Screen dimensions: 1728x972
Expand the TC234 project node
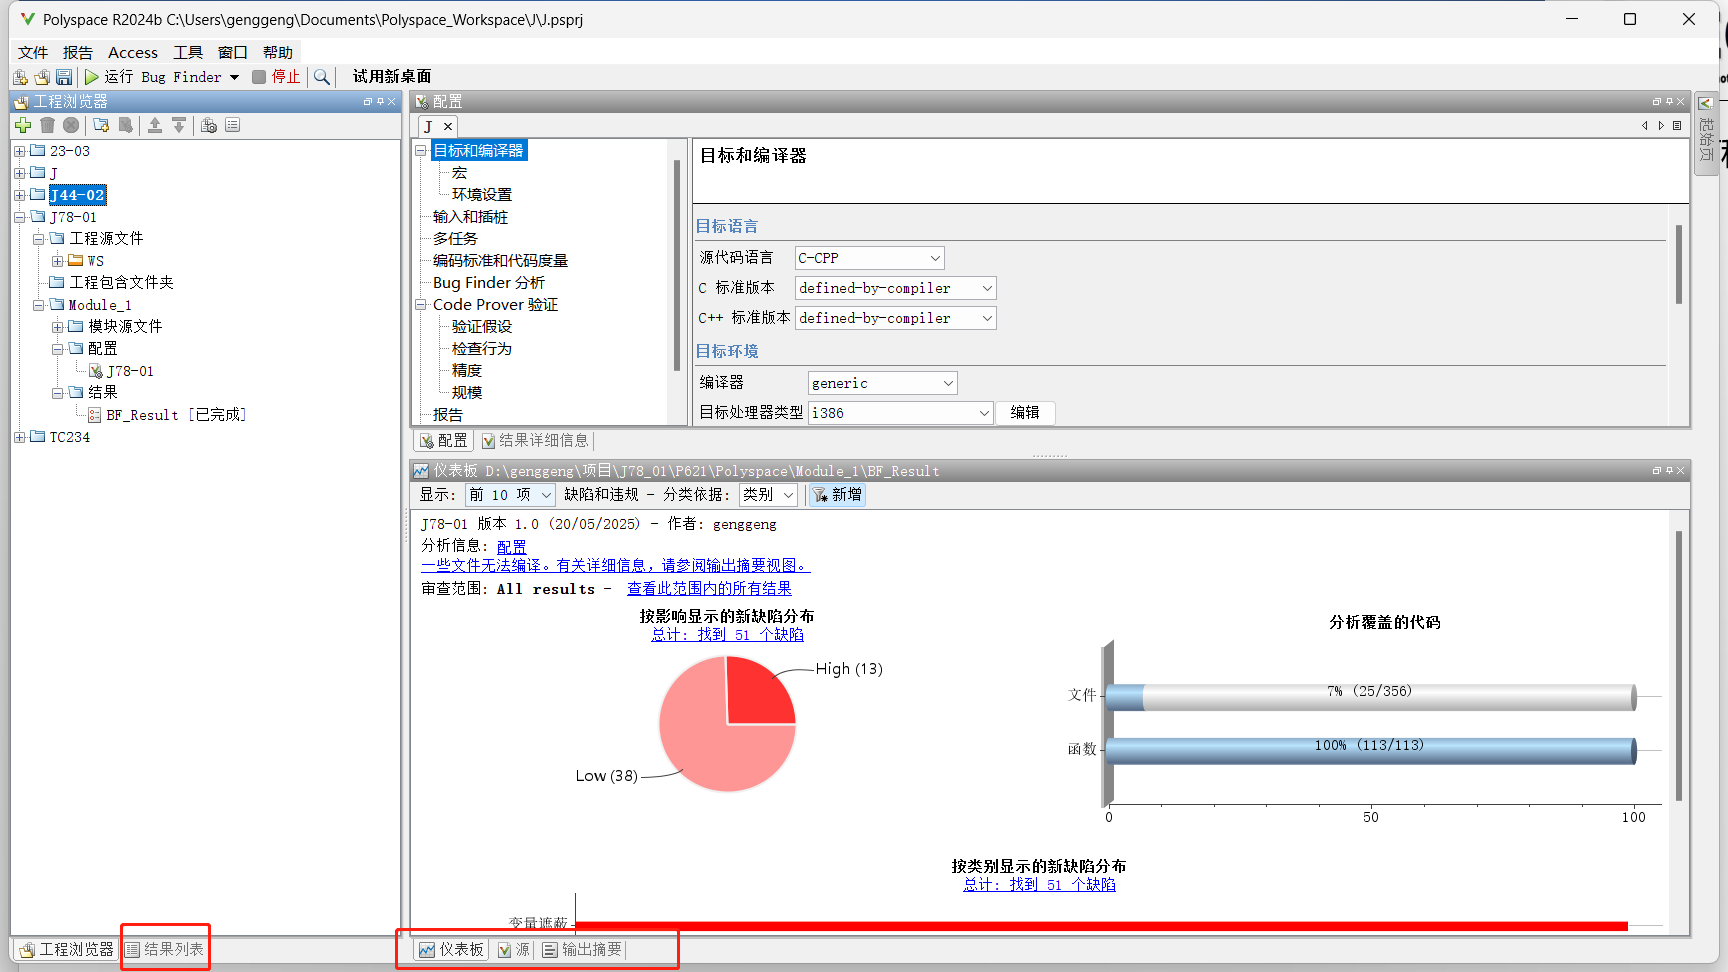[x=20, y=437]
